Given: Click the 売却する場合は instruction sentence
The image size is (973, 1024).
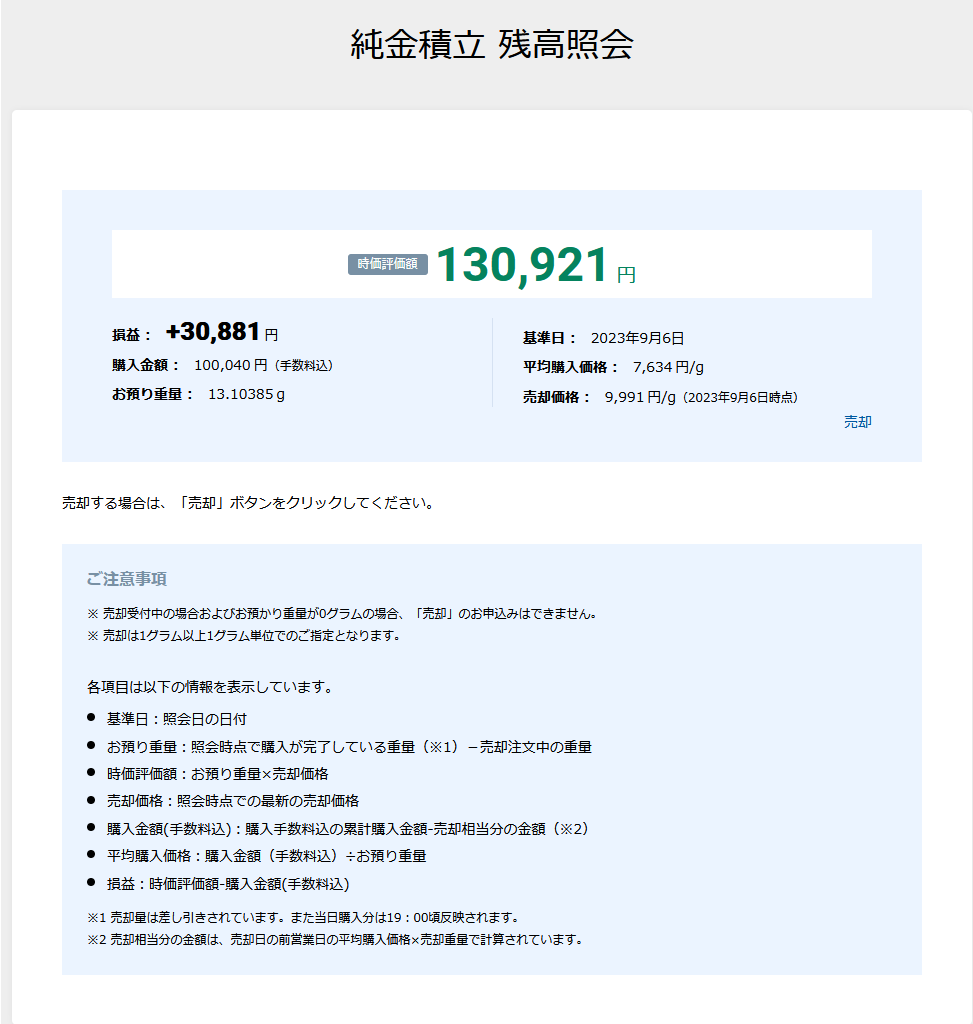Looking at the screenshot, I should [x=247, y=503].
